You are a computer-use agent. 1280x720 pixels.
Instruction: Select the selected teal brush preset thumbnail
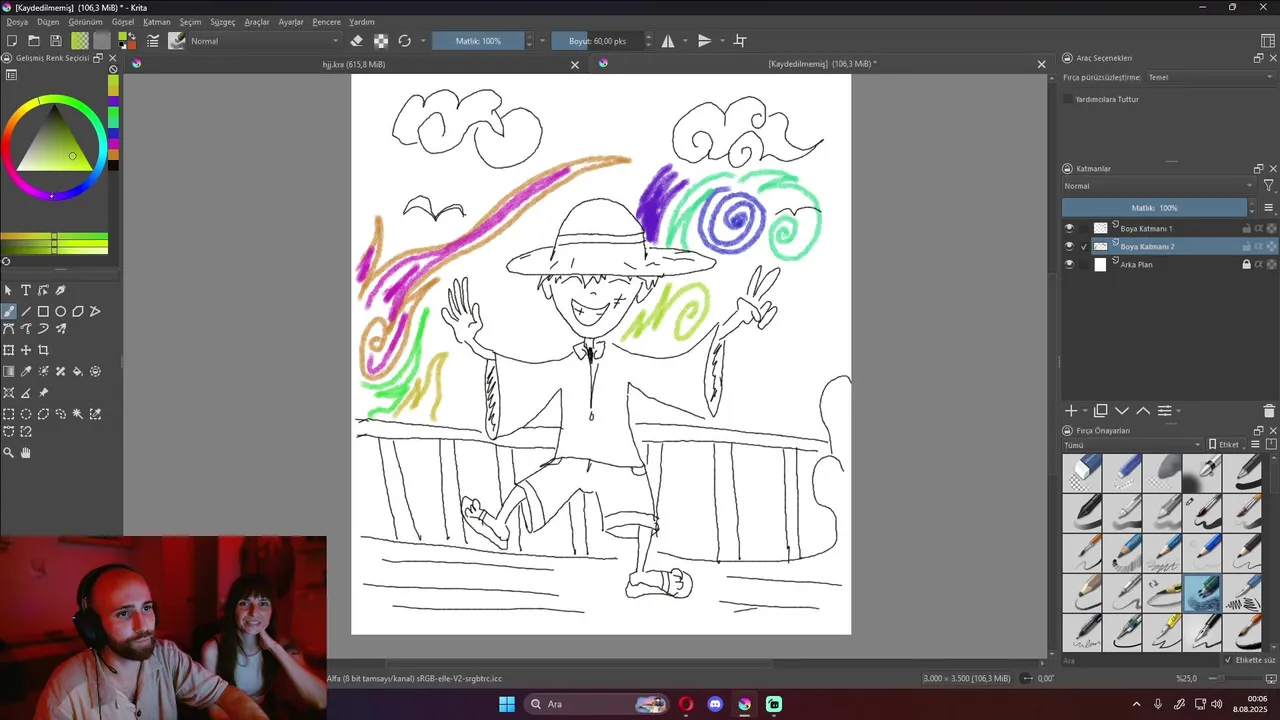(x=1202, y=592)
